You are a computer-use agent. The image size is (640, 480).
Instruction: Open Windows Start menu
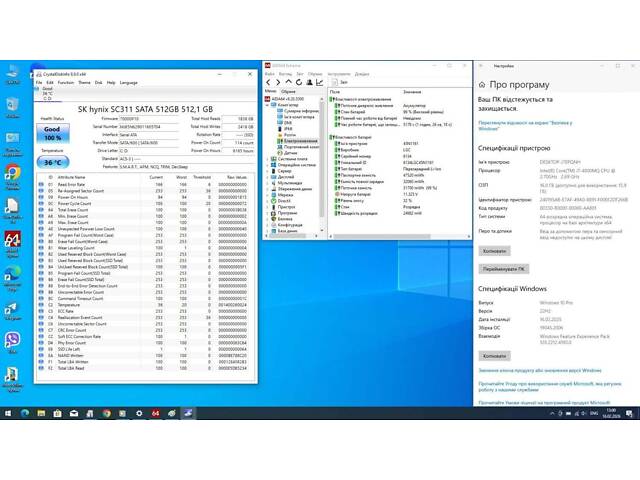(x=8, y=413)
